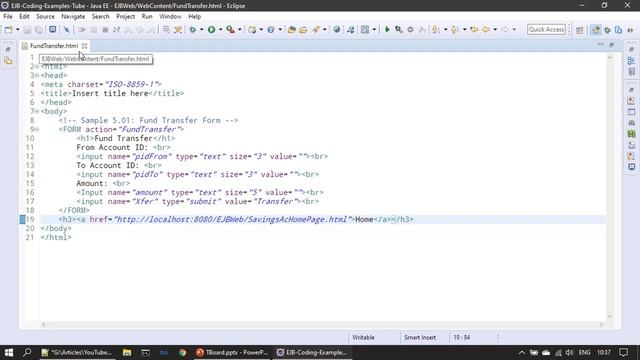Open the File menu

pyautogui.click(x=8, y=16)
